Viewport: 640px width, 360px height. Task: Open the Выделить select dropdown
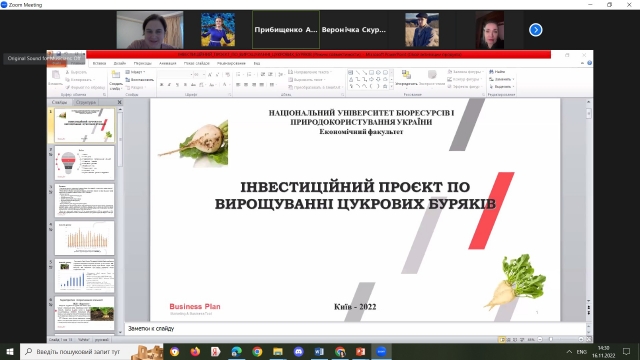tap(501, 87)
